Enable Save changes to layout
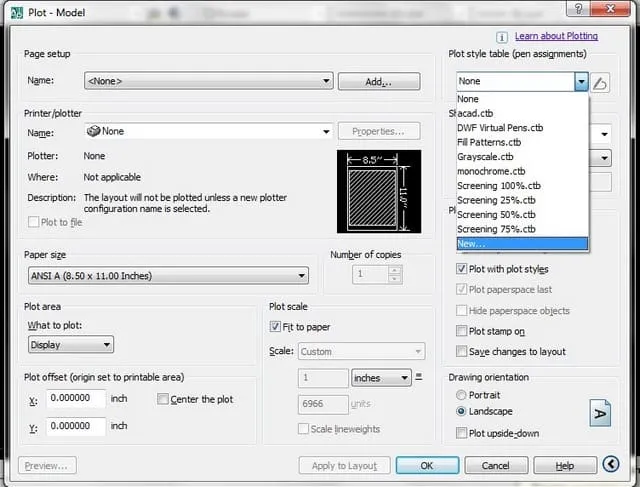 [461, 351]
